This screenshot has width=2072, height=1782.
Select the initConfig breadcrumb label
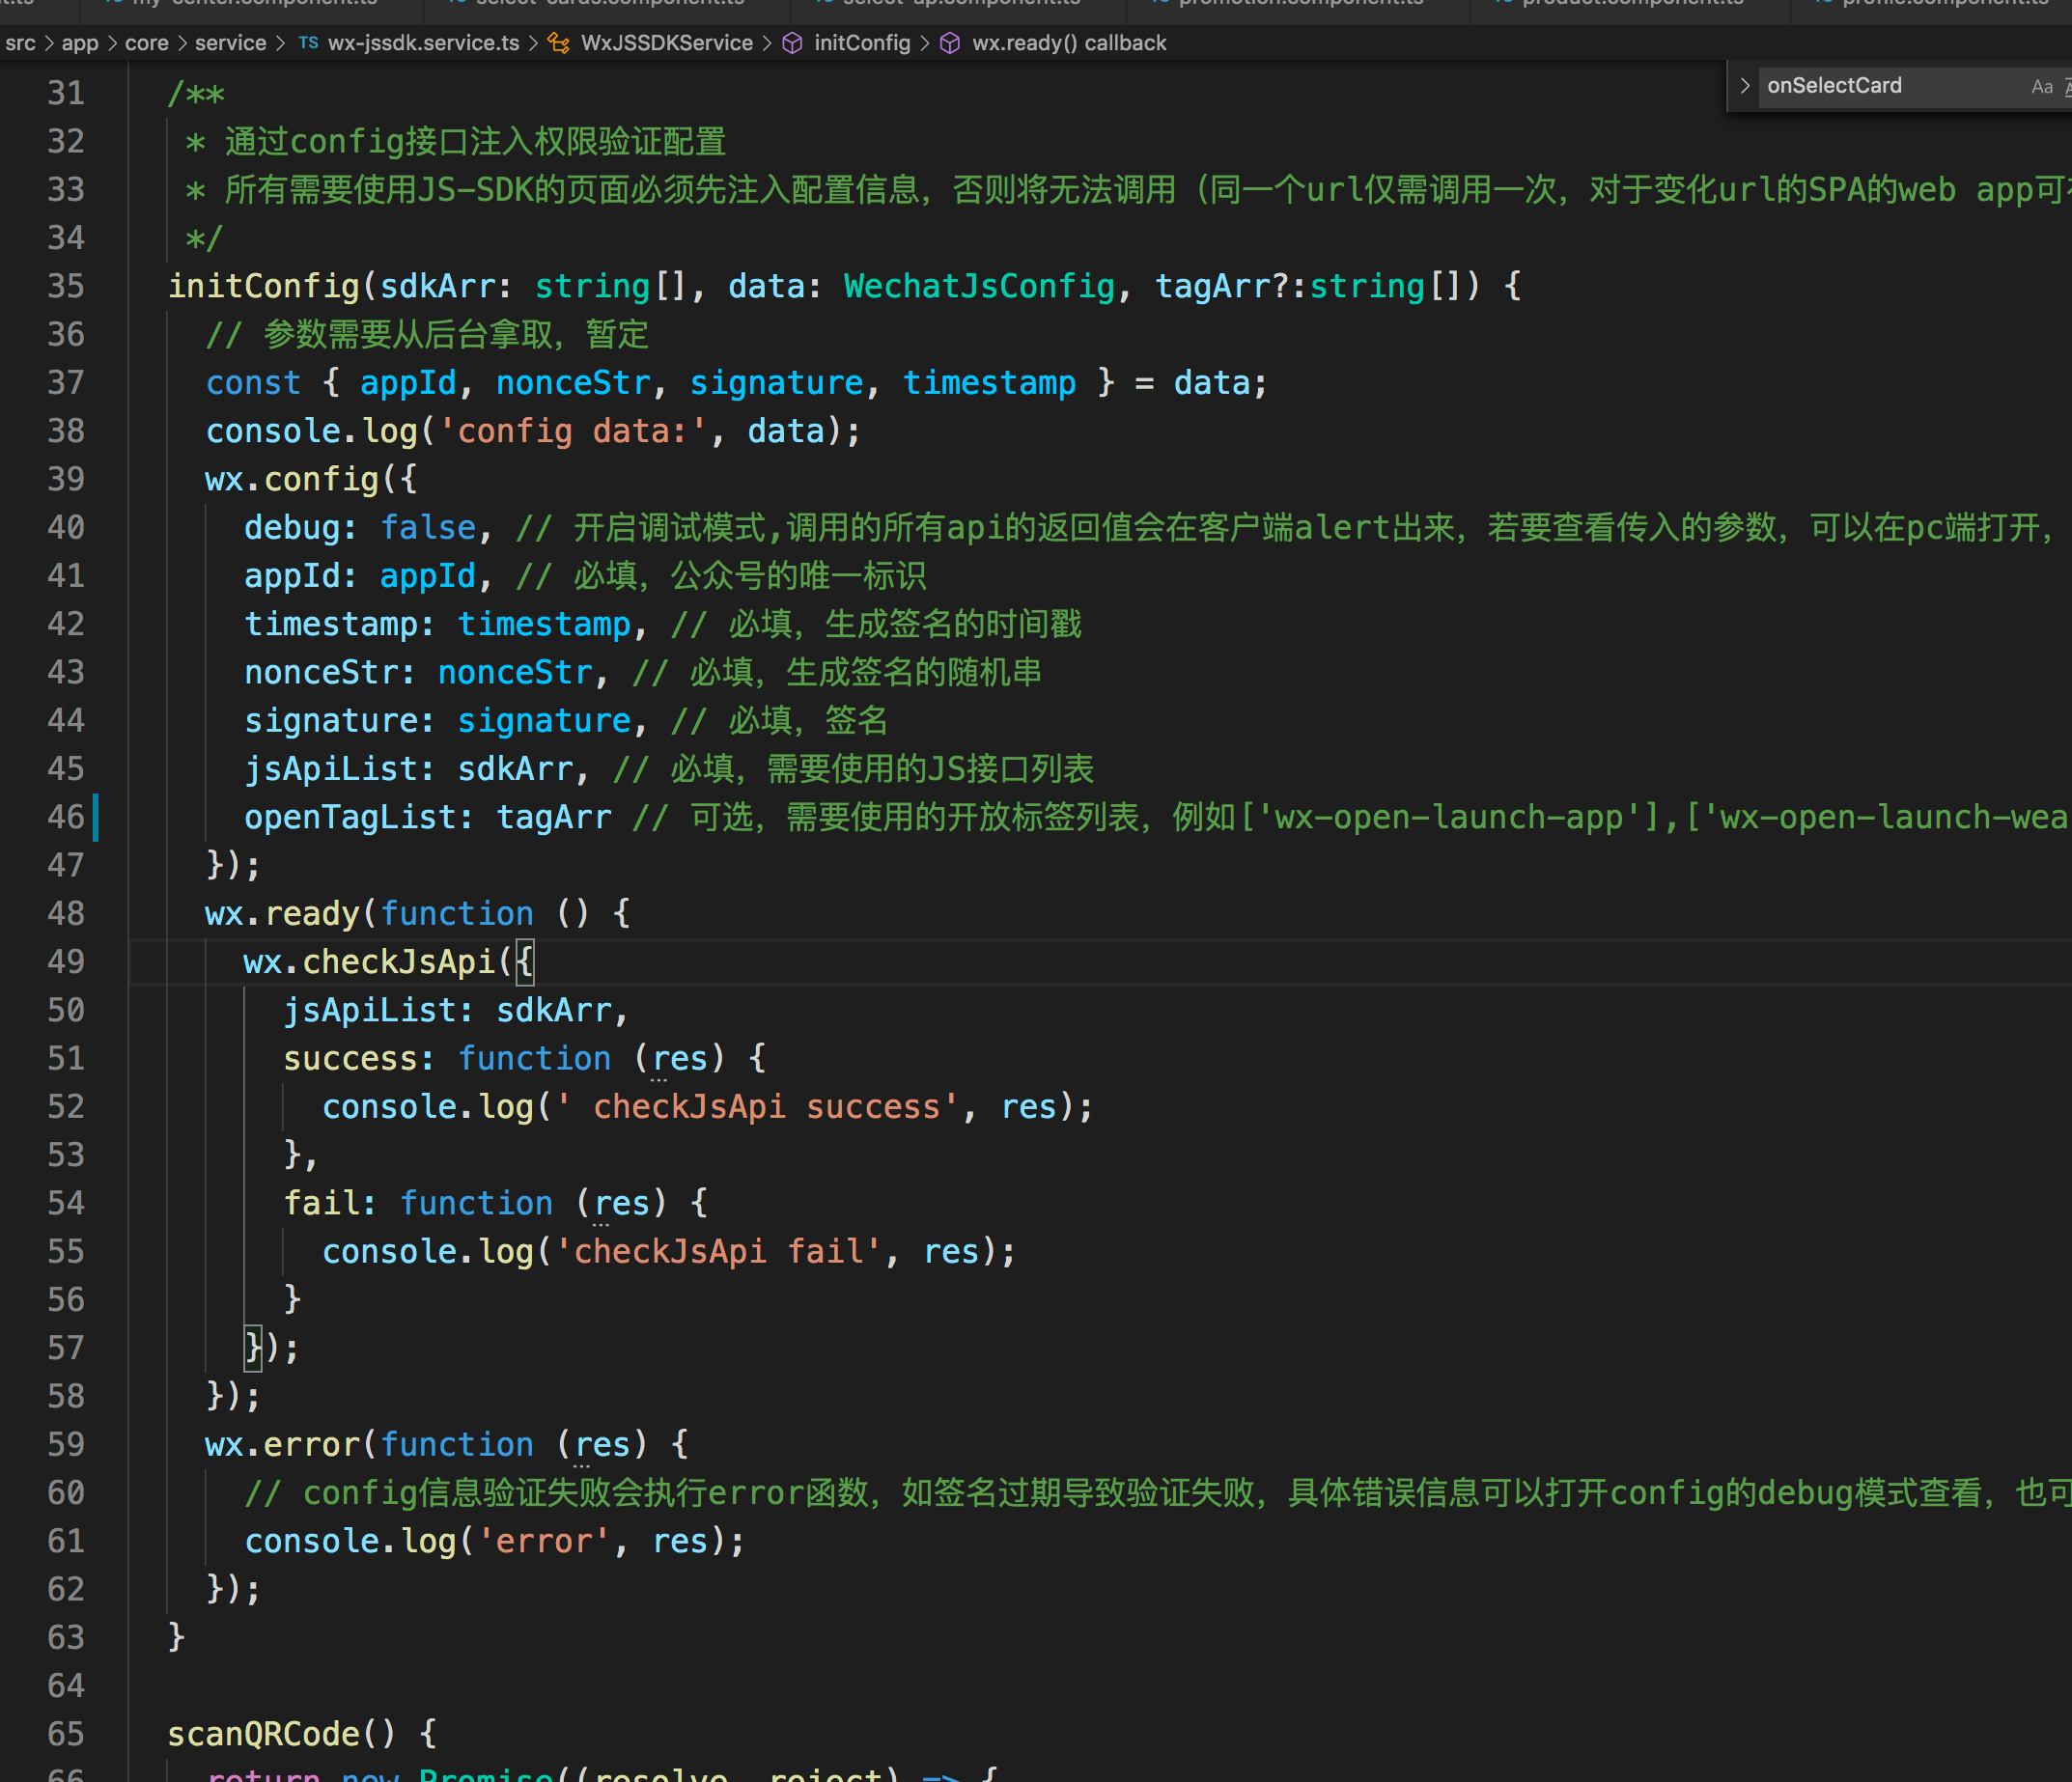coord(861,43)
